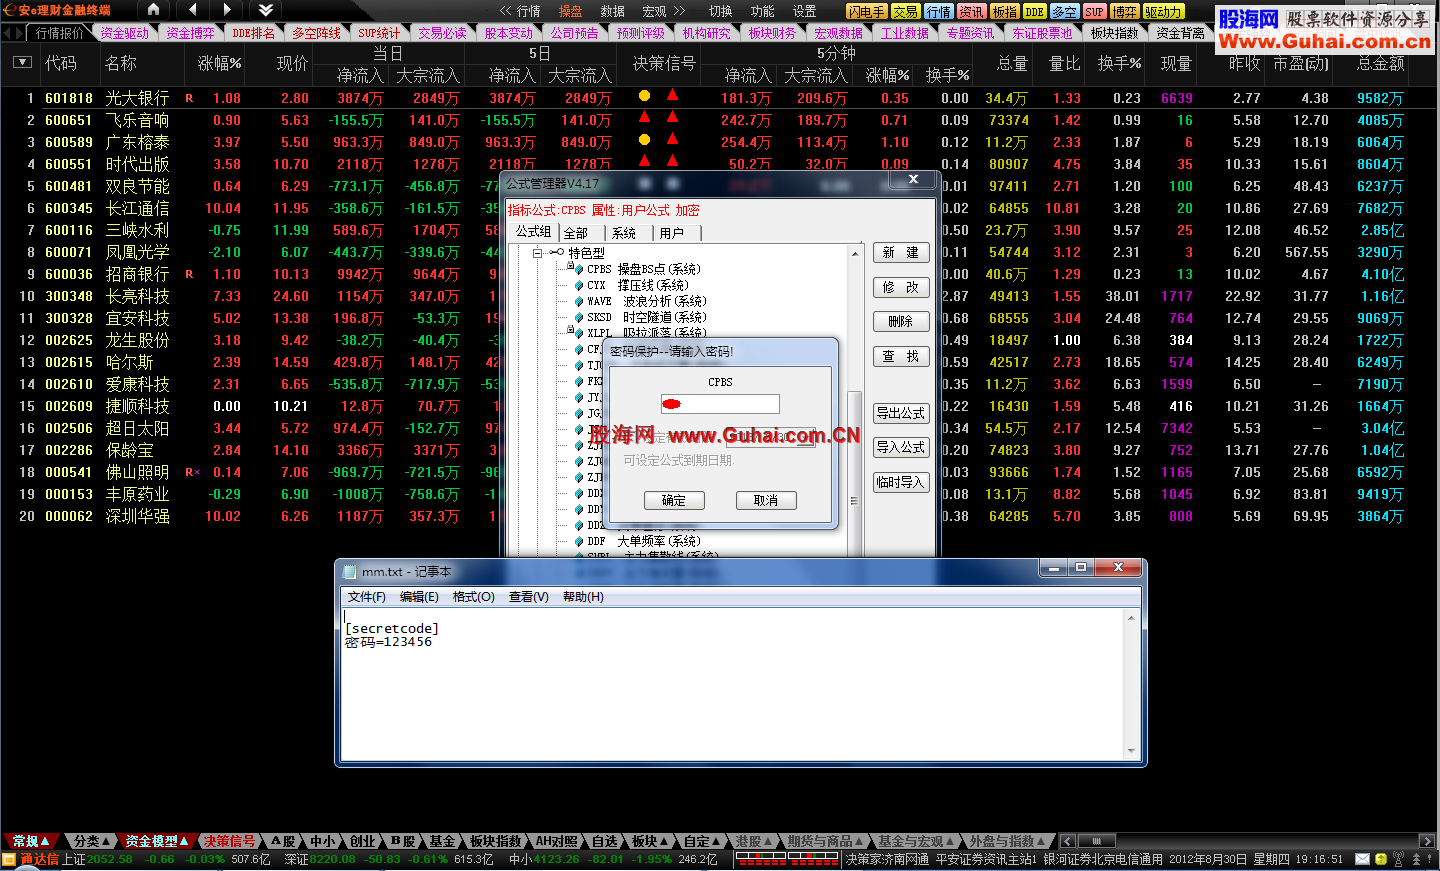Click the formula tree vertical scrollbar
Viewport: 1440px width, 871px height.
click(x=854, y=400)
